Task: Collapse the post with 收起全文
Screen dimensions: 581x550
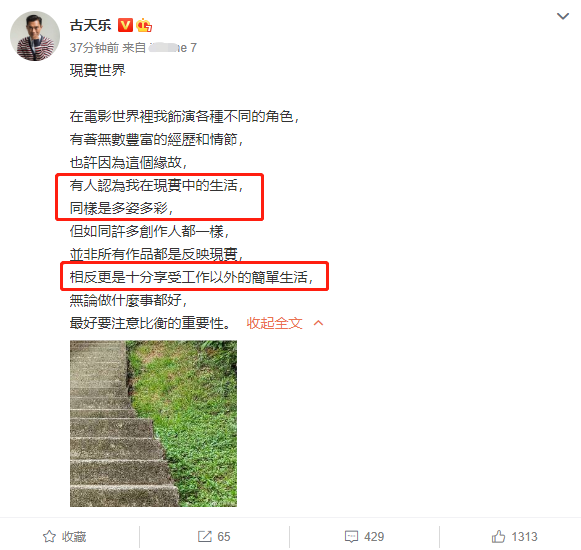Action: (x=275, y=323)
